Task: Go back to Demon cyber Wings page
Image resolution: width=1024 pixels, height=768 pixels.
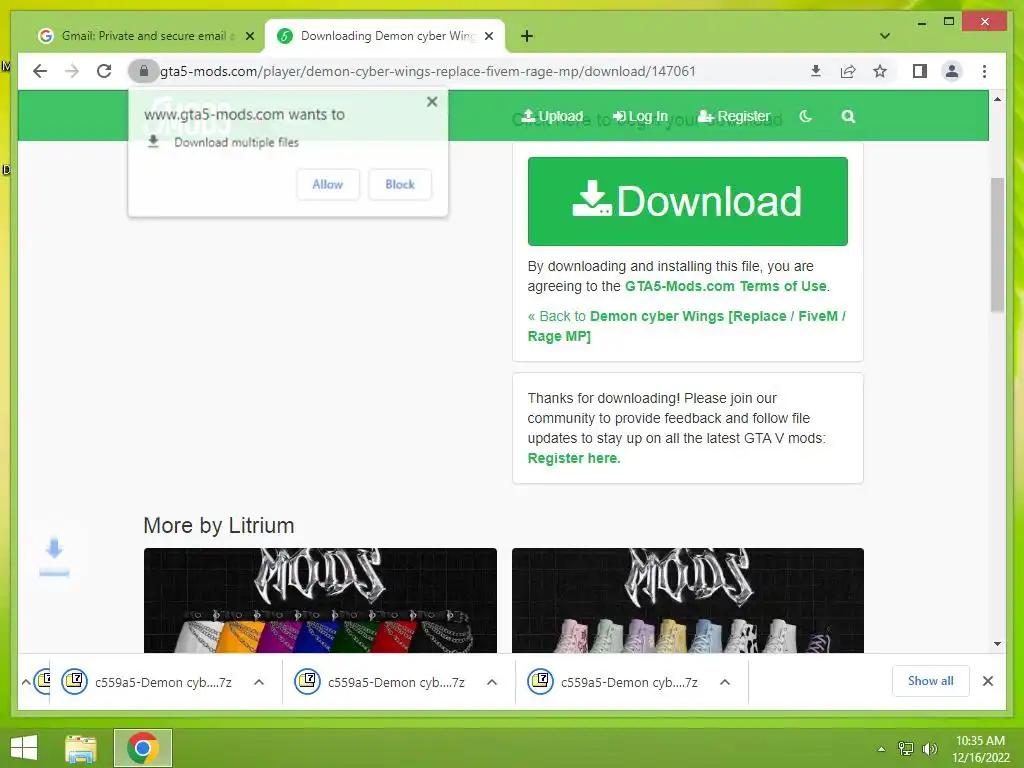Action: click(686, 326)
